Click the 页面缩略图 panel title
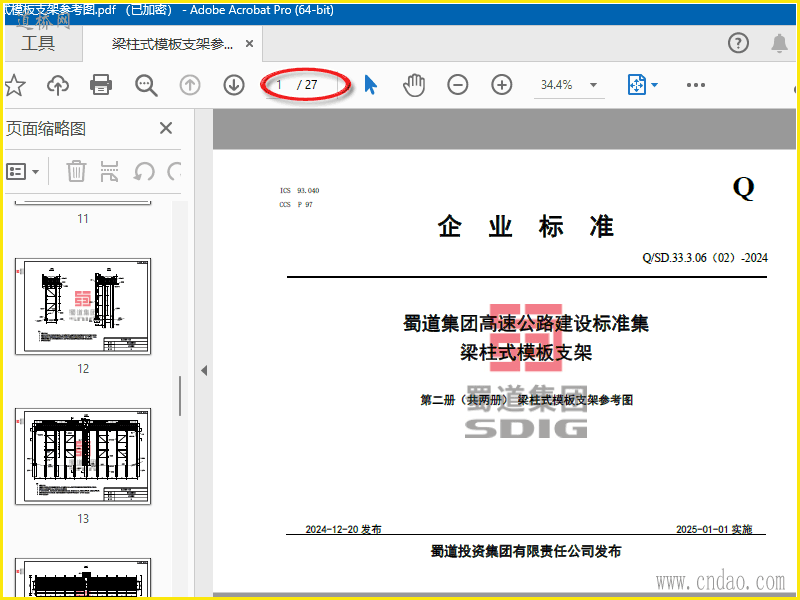Image resolution: width=800 pixels, height=600 pixels. (x=46, y=129)
